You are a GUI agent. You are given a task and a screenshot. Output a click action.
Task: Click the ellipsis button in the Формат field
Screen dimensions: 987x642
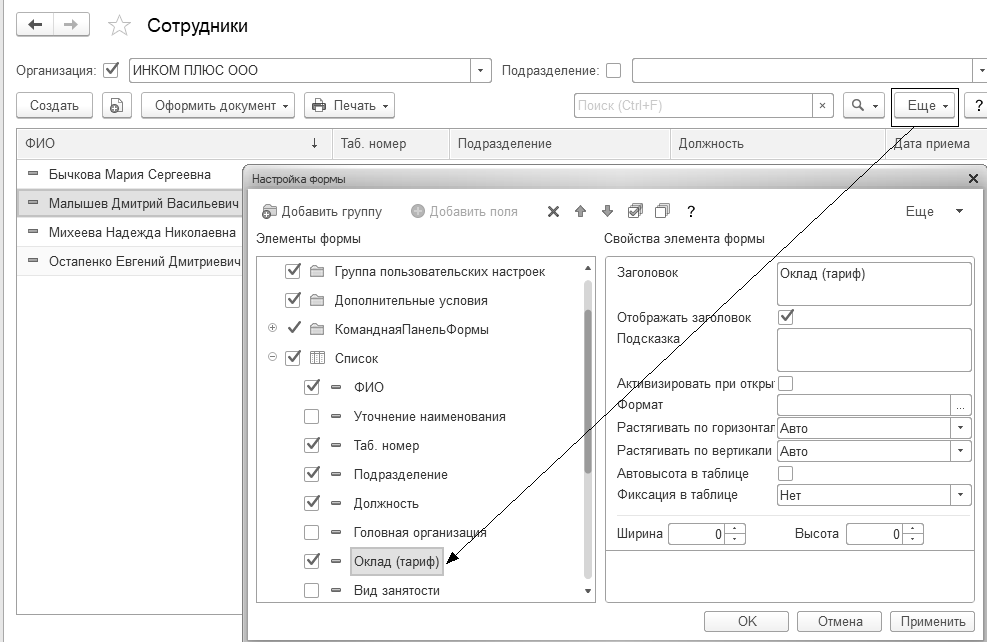tap(960, 406)
